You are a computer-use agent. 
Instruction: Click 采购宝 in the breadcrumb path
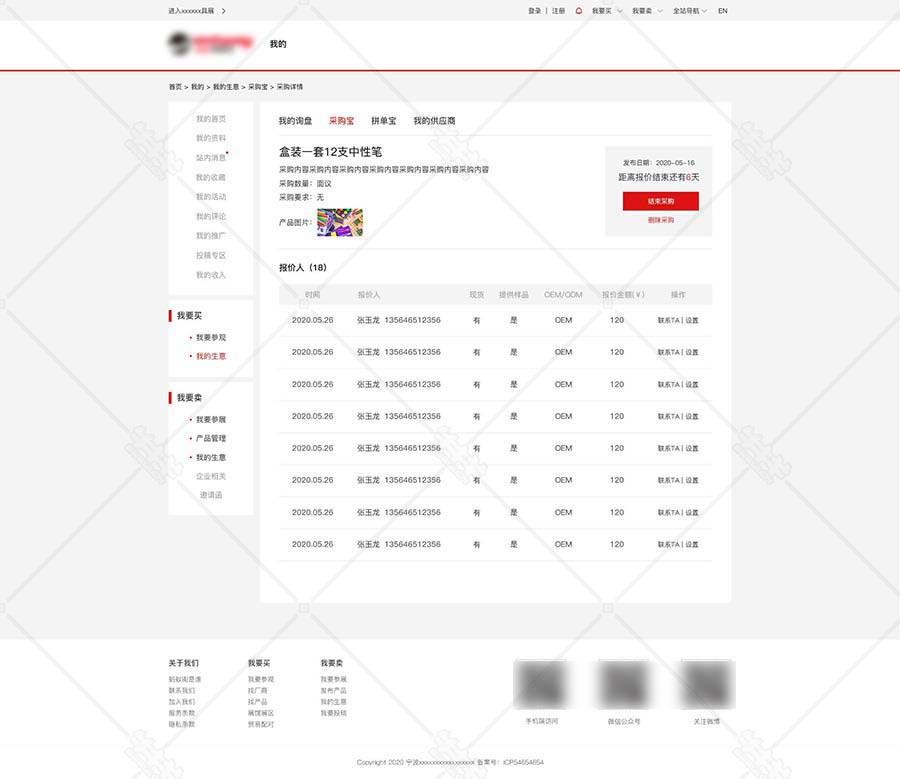click(258, 87)
